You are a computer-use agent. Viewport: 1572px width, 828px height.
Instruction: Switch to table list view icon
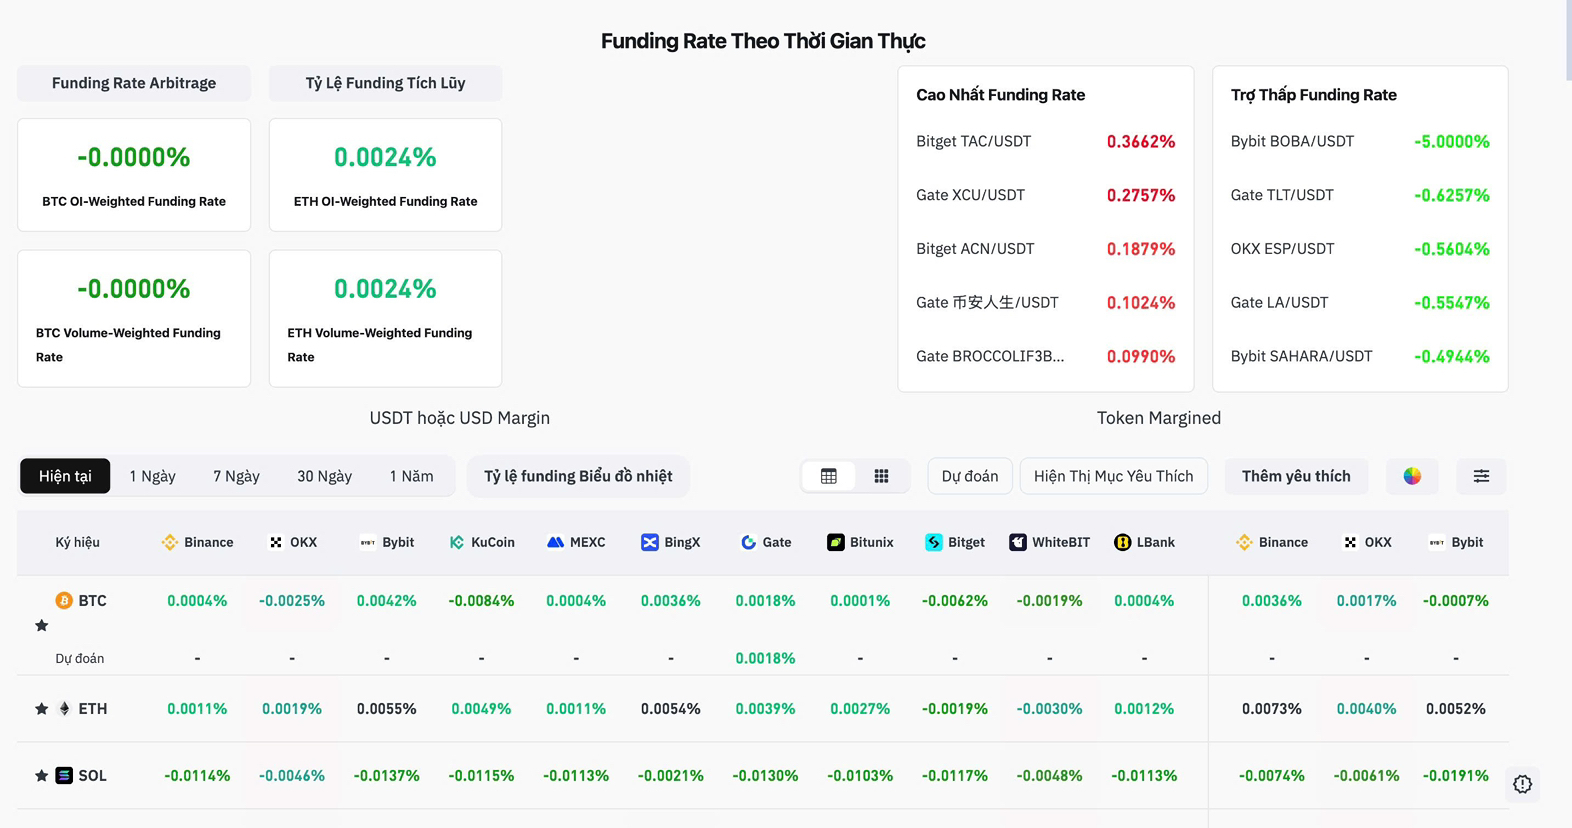click(829, 476)
